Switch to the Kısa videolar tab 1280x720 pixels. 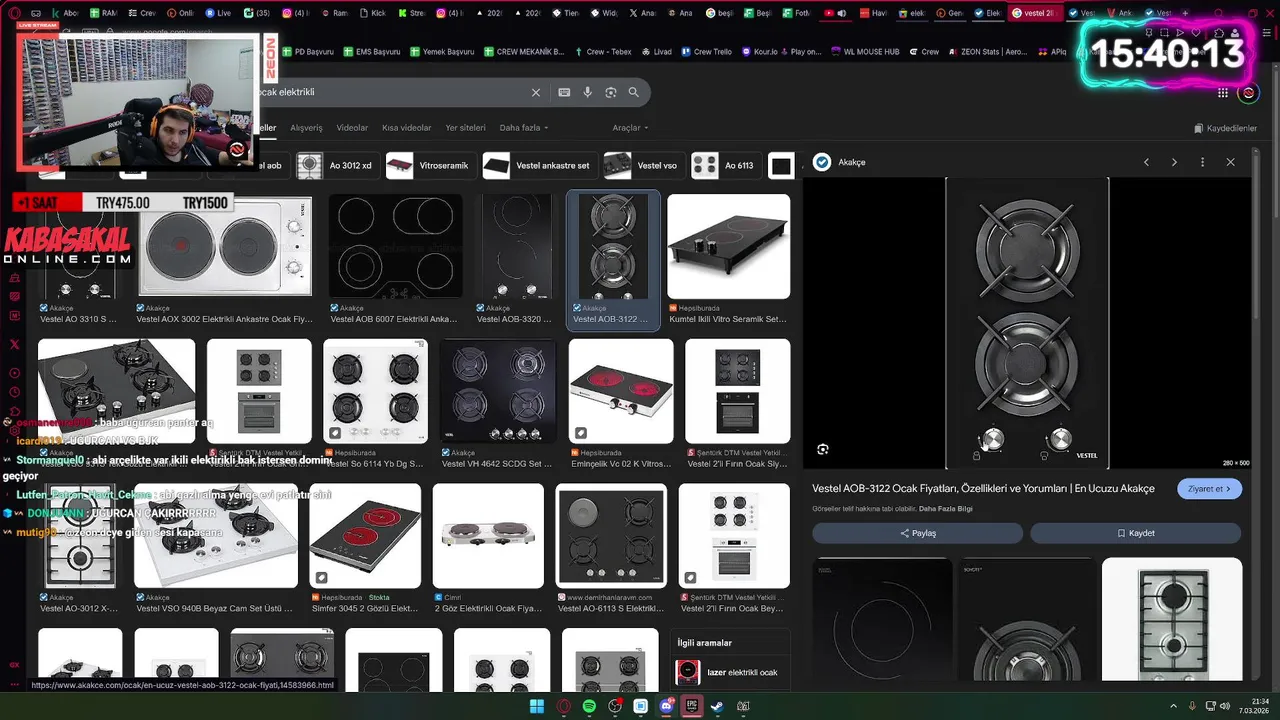[407, 128]
